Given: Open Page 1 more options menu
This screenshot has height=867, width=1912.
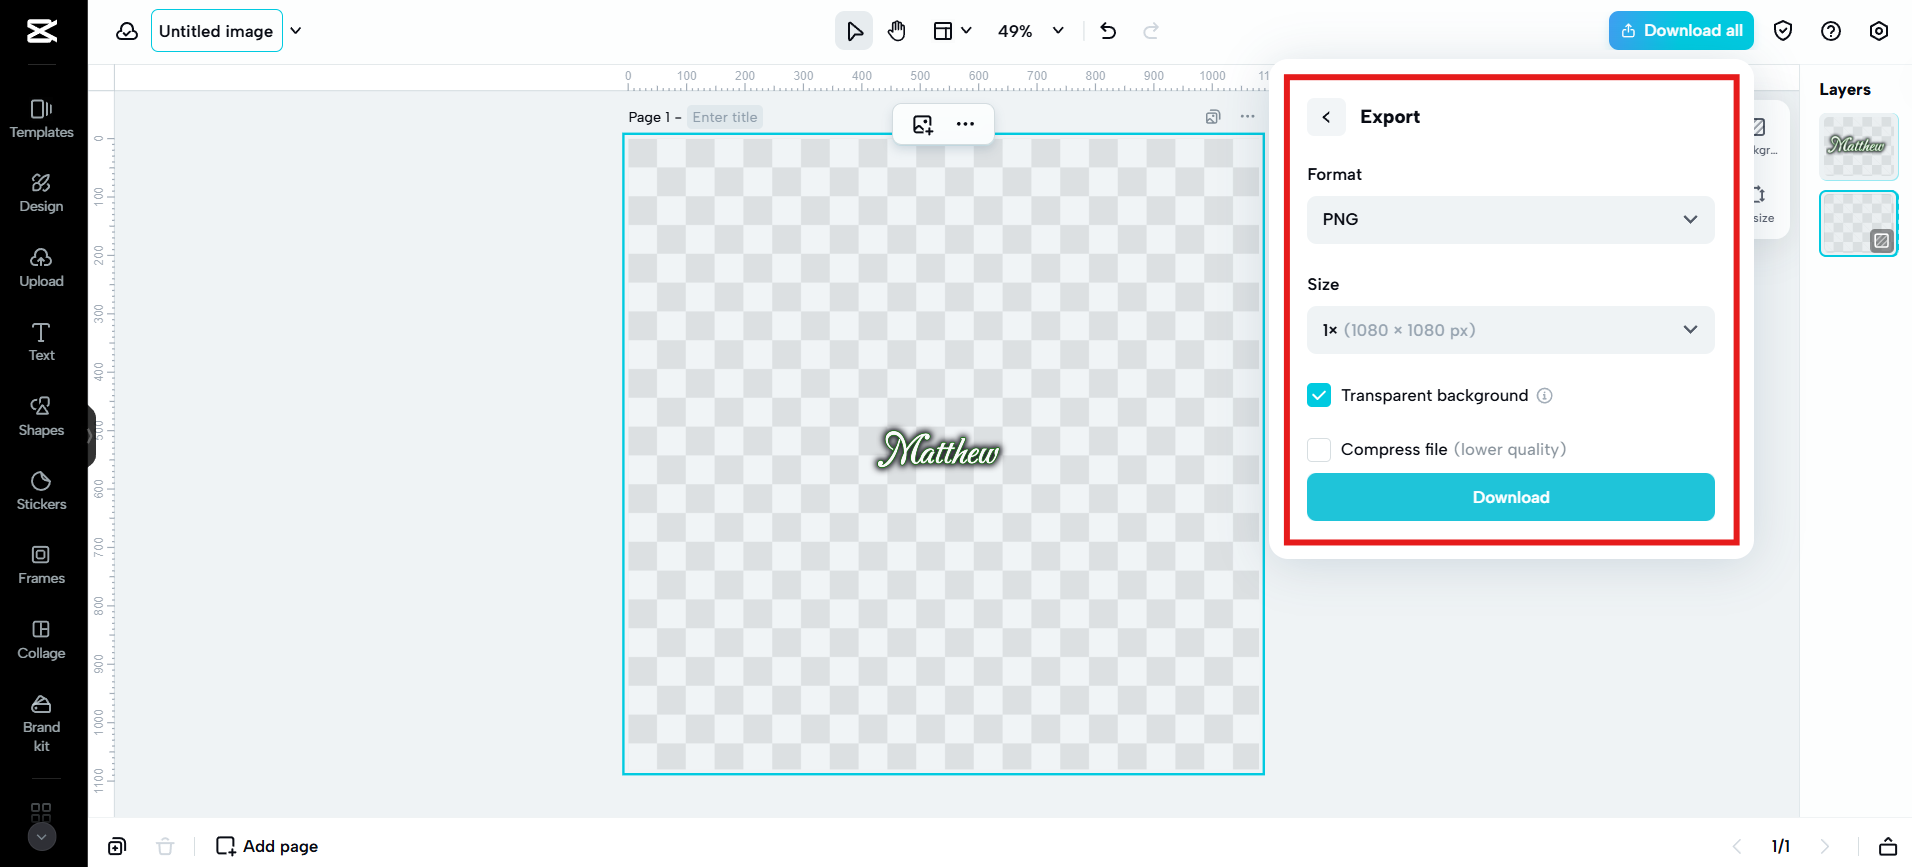Looking at the screenshot, I should pyautogui.click(x=1248, y=117).
